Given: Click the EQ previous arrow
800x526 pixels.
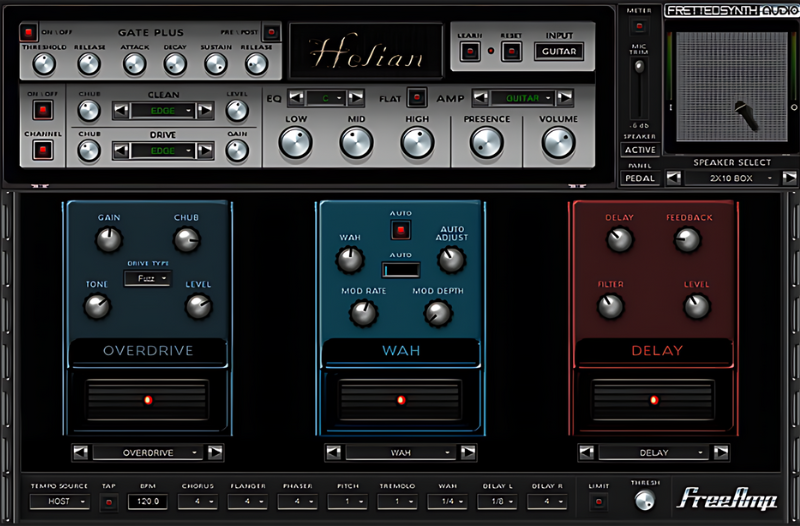Looking at the screenshot, I should (296, 97).
